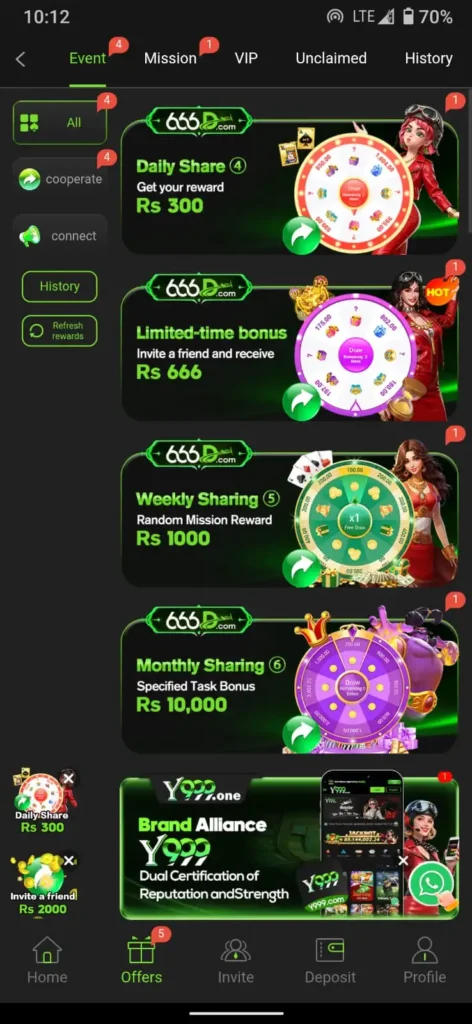Switch to the Mission tab
472x1024 pixels.
(170, 58)
